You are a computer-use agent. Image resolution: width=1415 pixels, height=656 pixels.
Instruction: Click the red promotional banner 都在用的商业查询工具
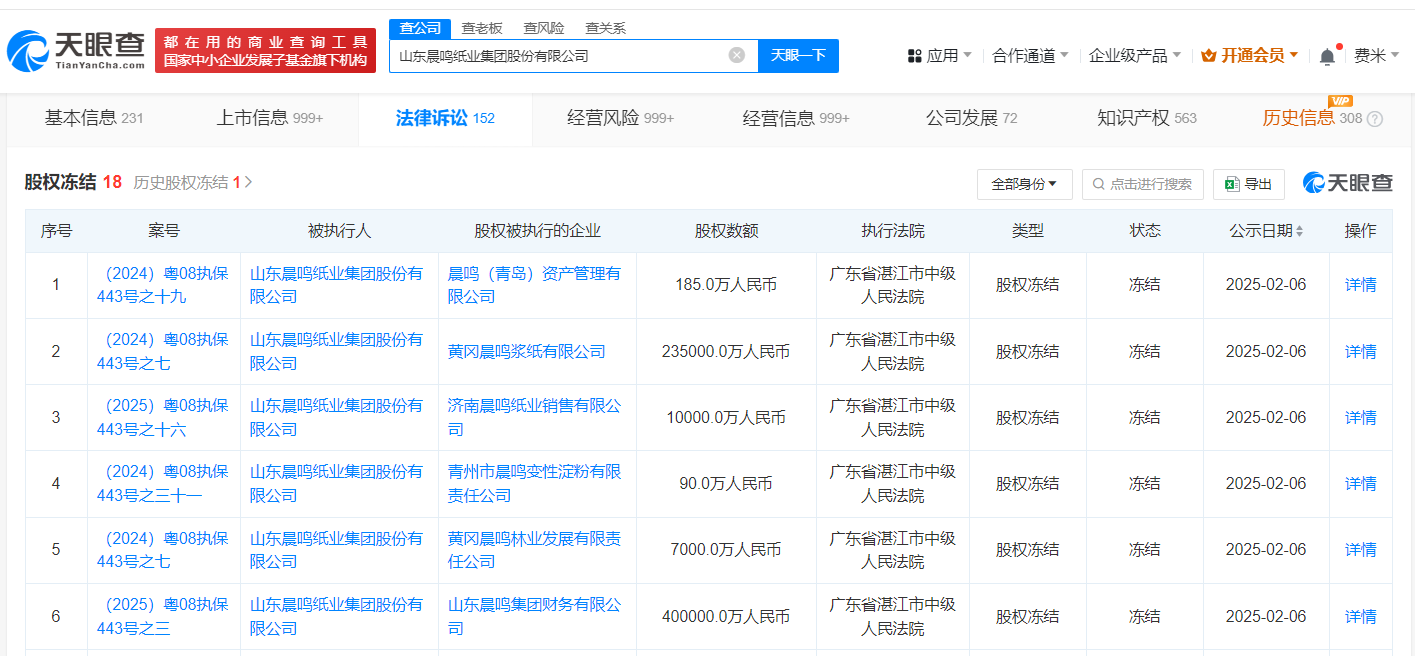pyautogui.click(x=266, y=50)
